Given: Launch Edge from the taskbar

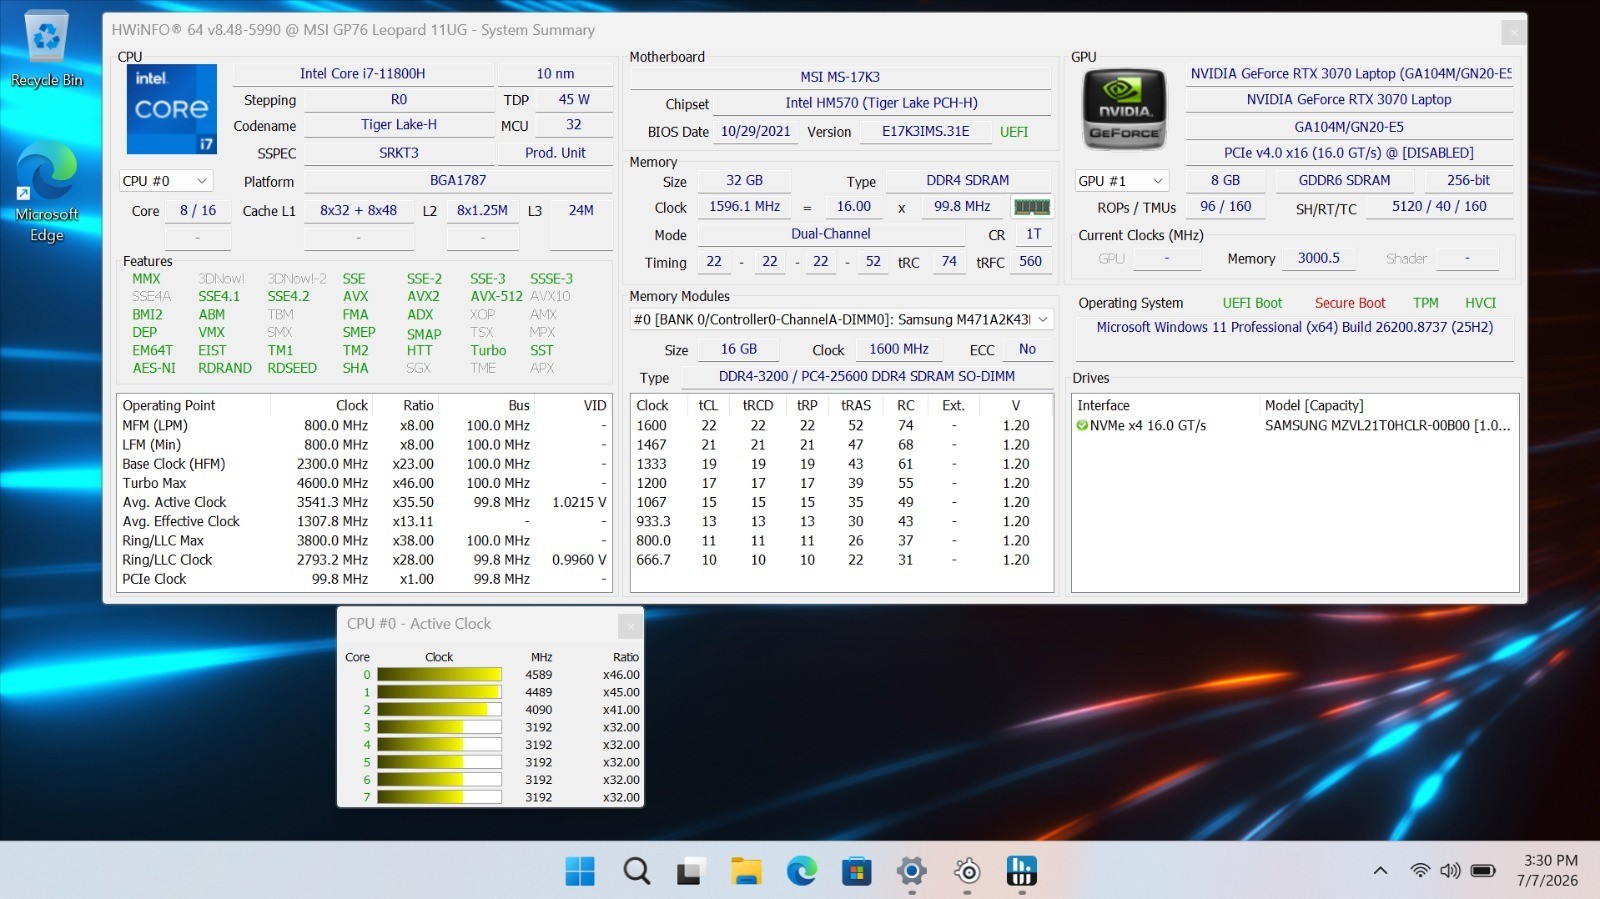Looking at the screenshot, I should [801, 871].
